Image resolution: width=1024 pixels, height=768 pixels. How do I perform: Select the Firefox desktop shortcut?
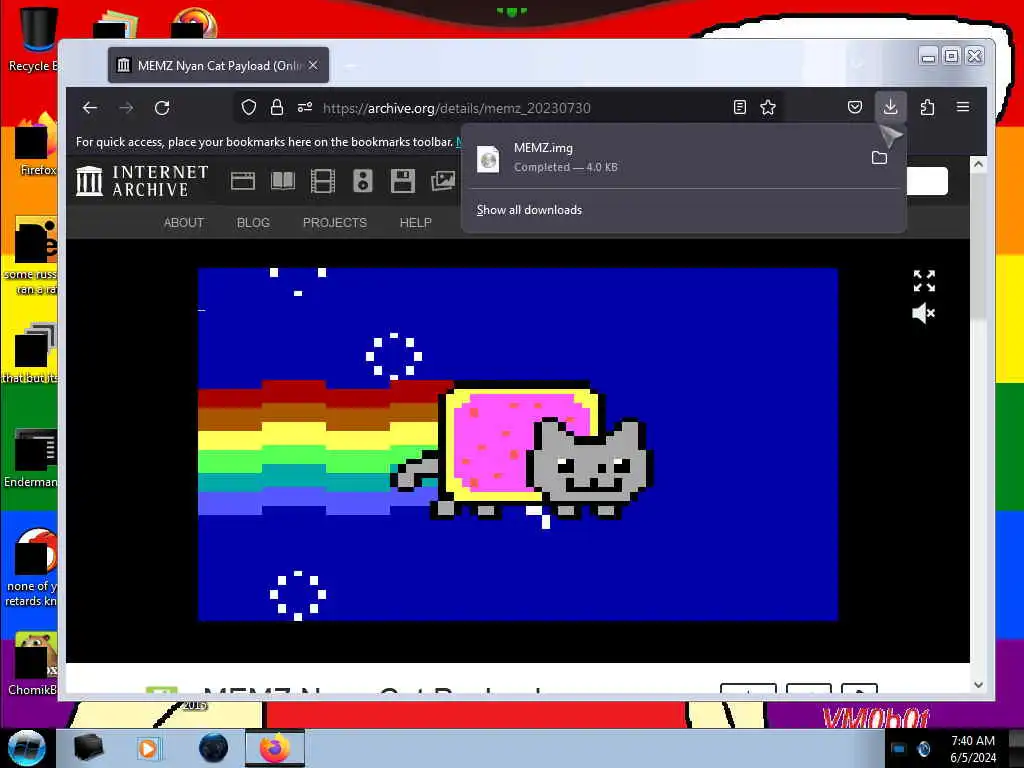(x=36, y=145)
